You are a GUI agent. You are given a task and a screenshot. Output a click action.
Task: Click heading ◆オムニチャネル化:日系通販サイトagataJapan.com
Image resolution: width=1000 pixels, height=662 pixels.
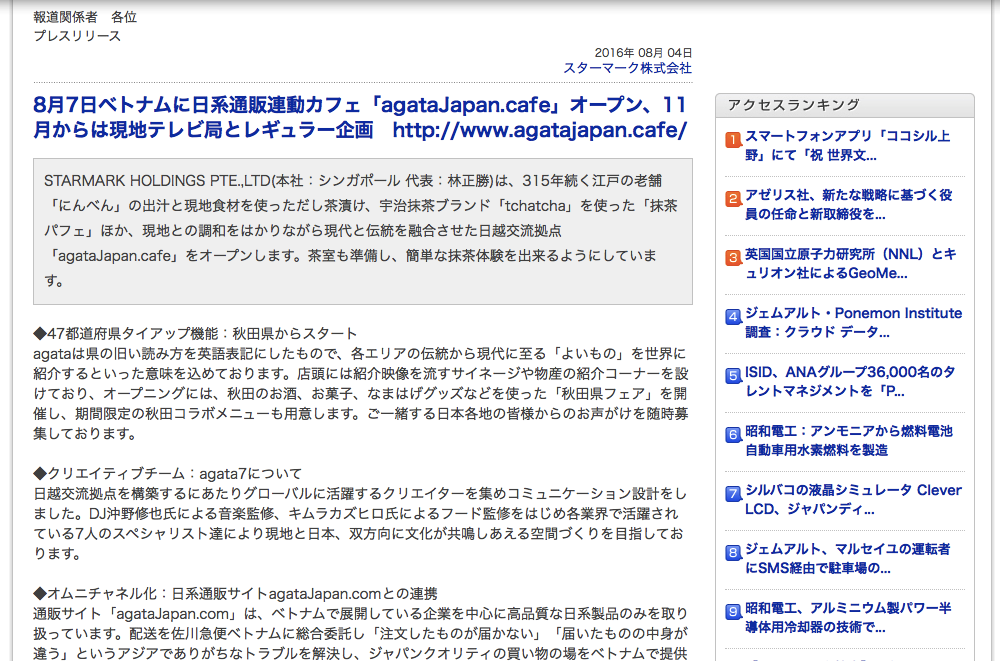click(x=235, y=594)
